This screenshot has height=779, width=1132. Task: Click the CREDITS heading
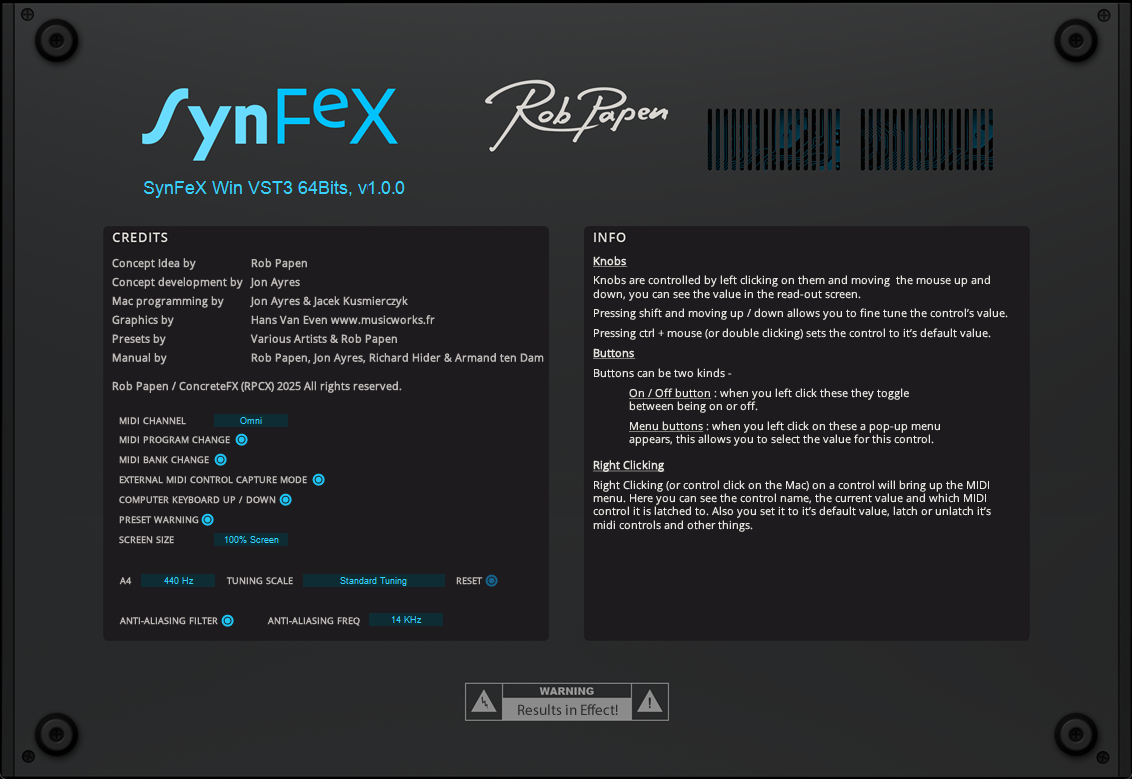140,238
